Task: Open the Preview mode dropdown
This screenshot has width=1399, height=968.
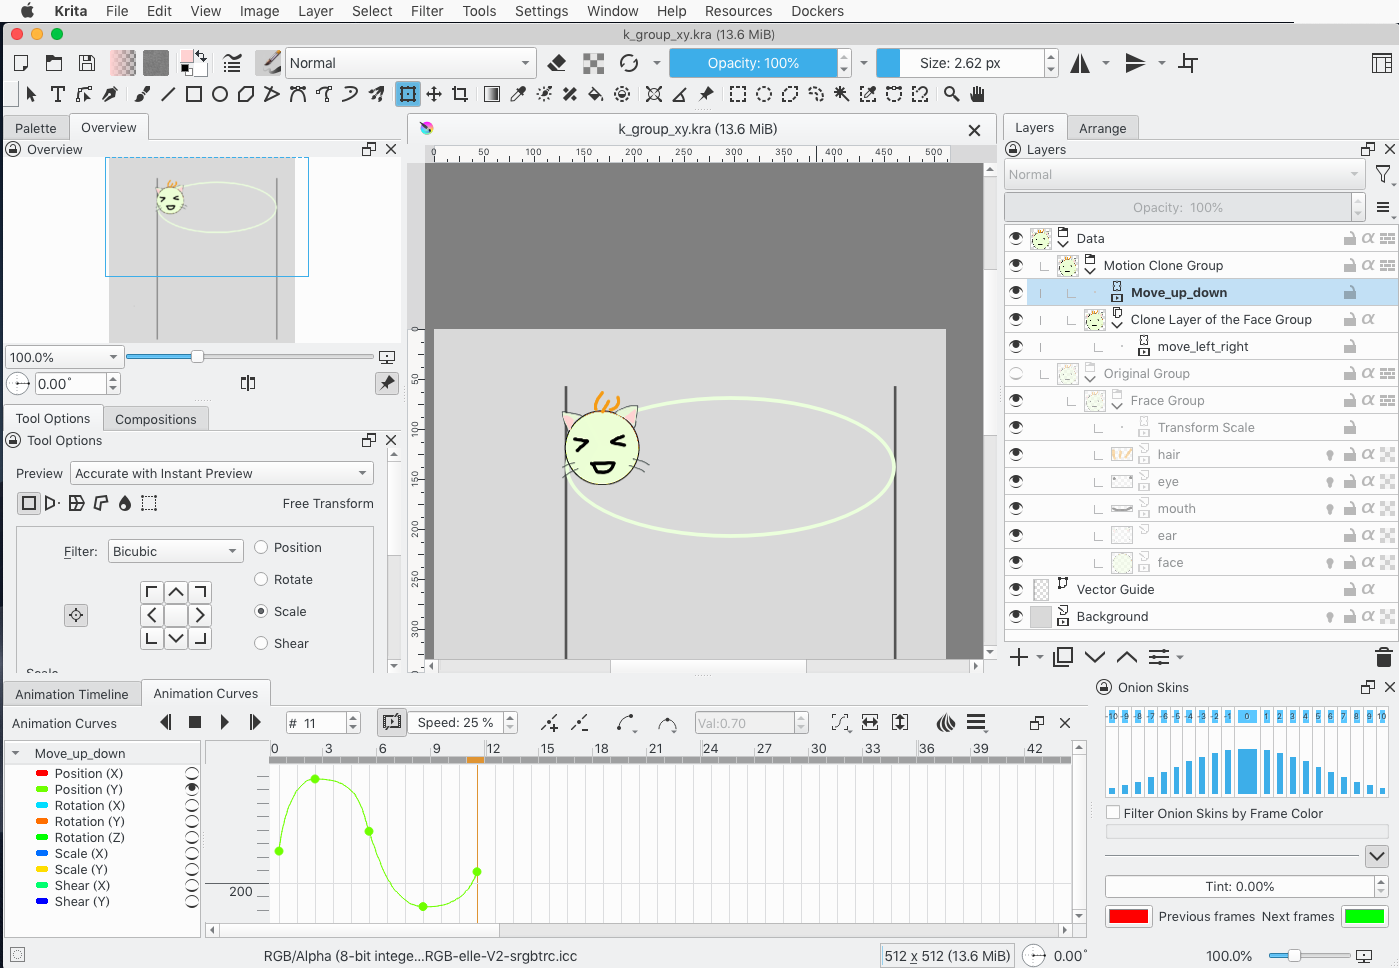Action: tap(221, 473)
